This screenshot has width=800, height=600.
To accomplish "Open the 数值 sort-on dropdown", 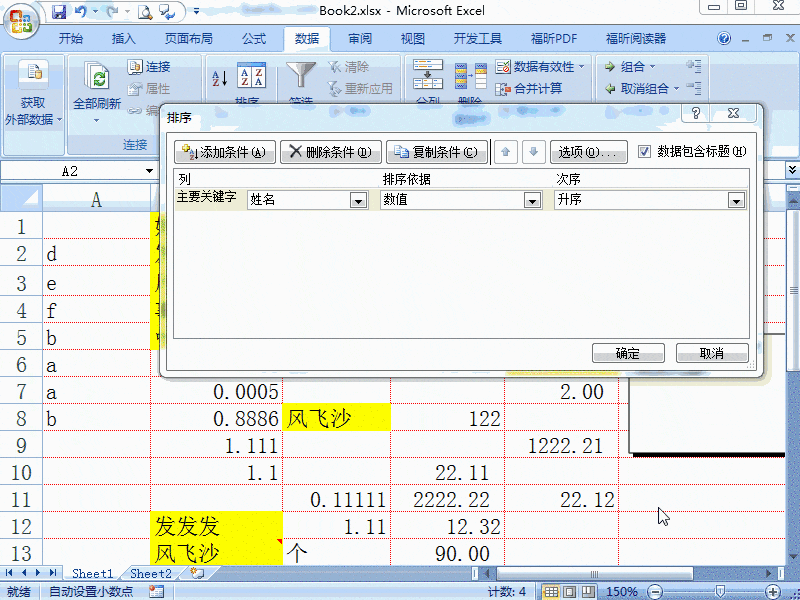I will pos(531,200).
